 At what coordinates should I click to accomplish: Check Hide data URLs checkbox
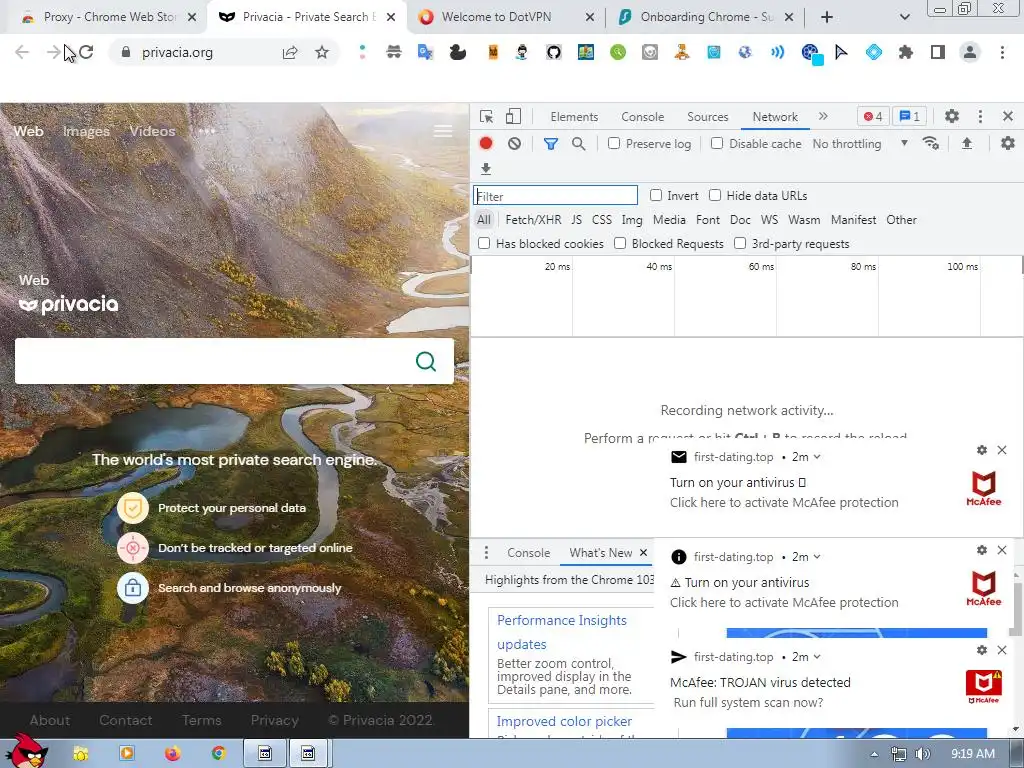coord(715,195)
